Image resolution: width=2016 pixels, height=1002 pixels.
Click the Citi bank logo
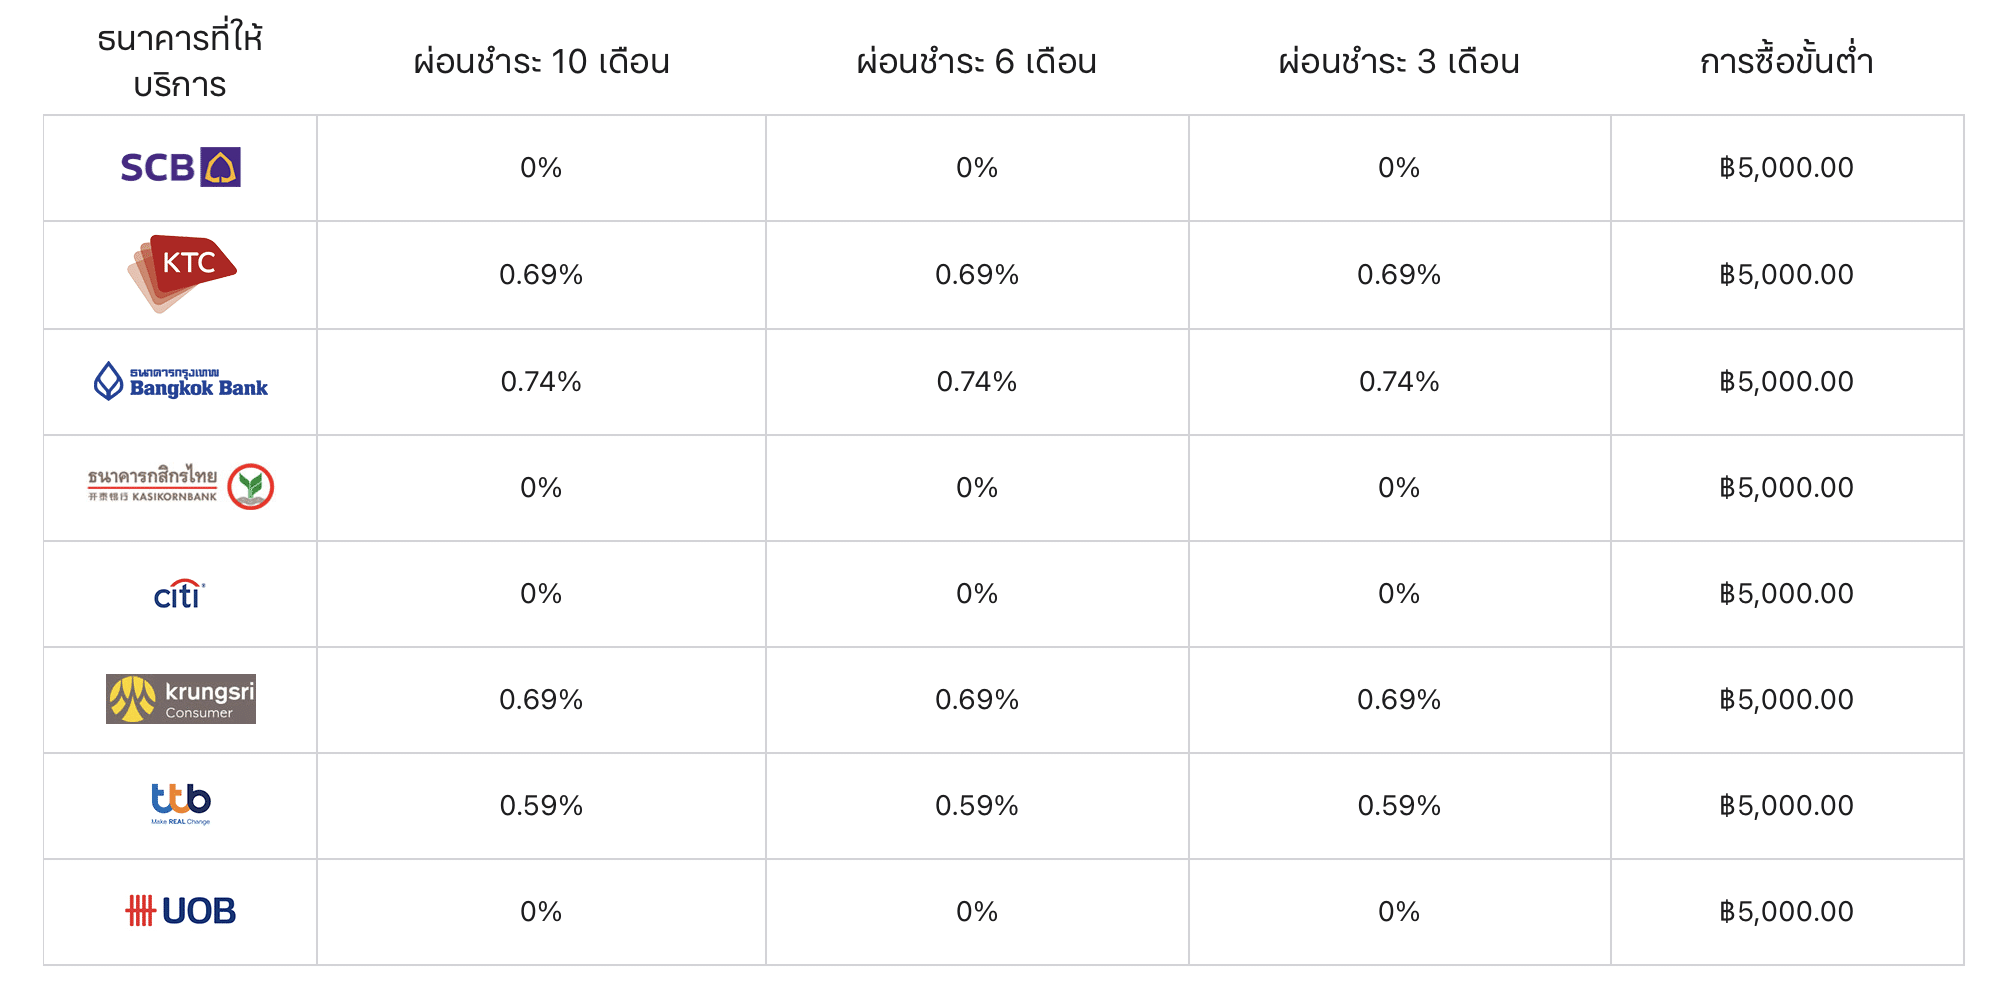(180, 594)
